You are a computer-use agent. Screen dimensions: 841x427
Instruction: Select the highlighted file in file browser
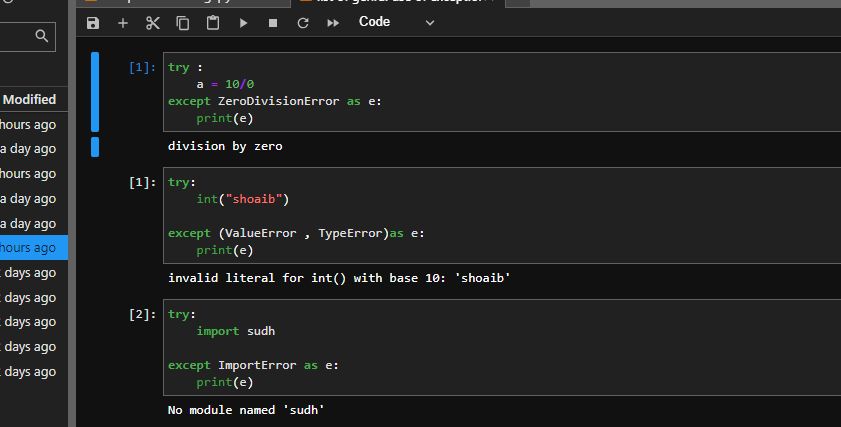(30, 248)
